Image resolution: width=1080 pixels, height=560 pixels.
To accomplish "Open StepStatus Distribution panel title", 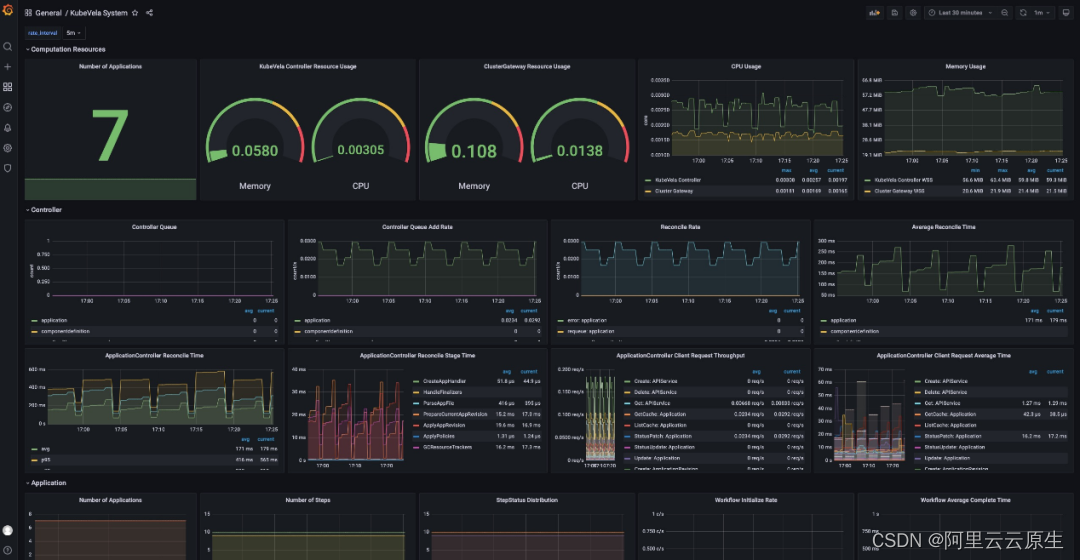I will (527, 500).
